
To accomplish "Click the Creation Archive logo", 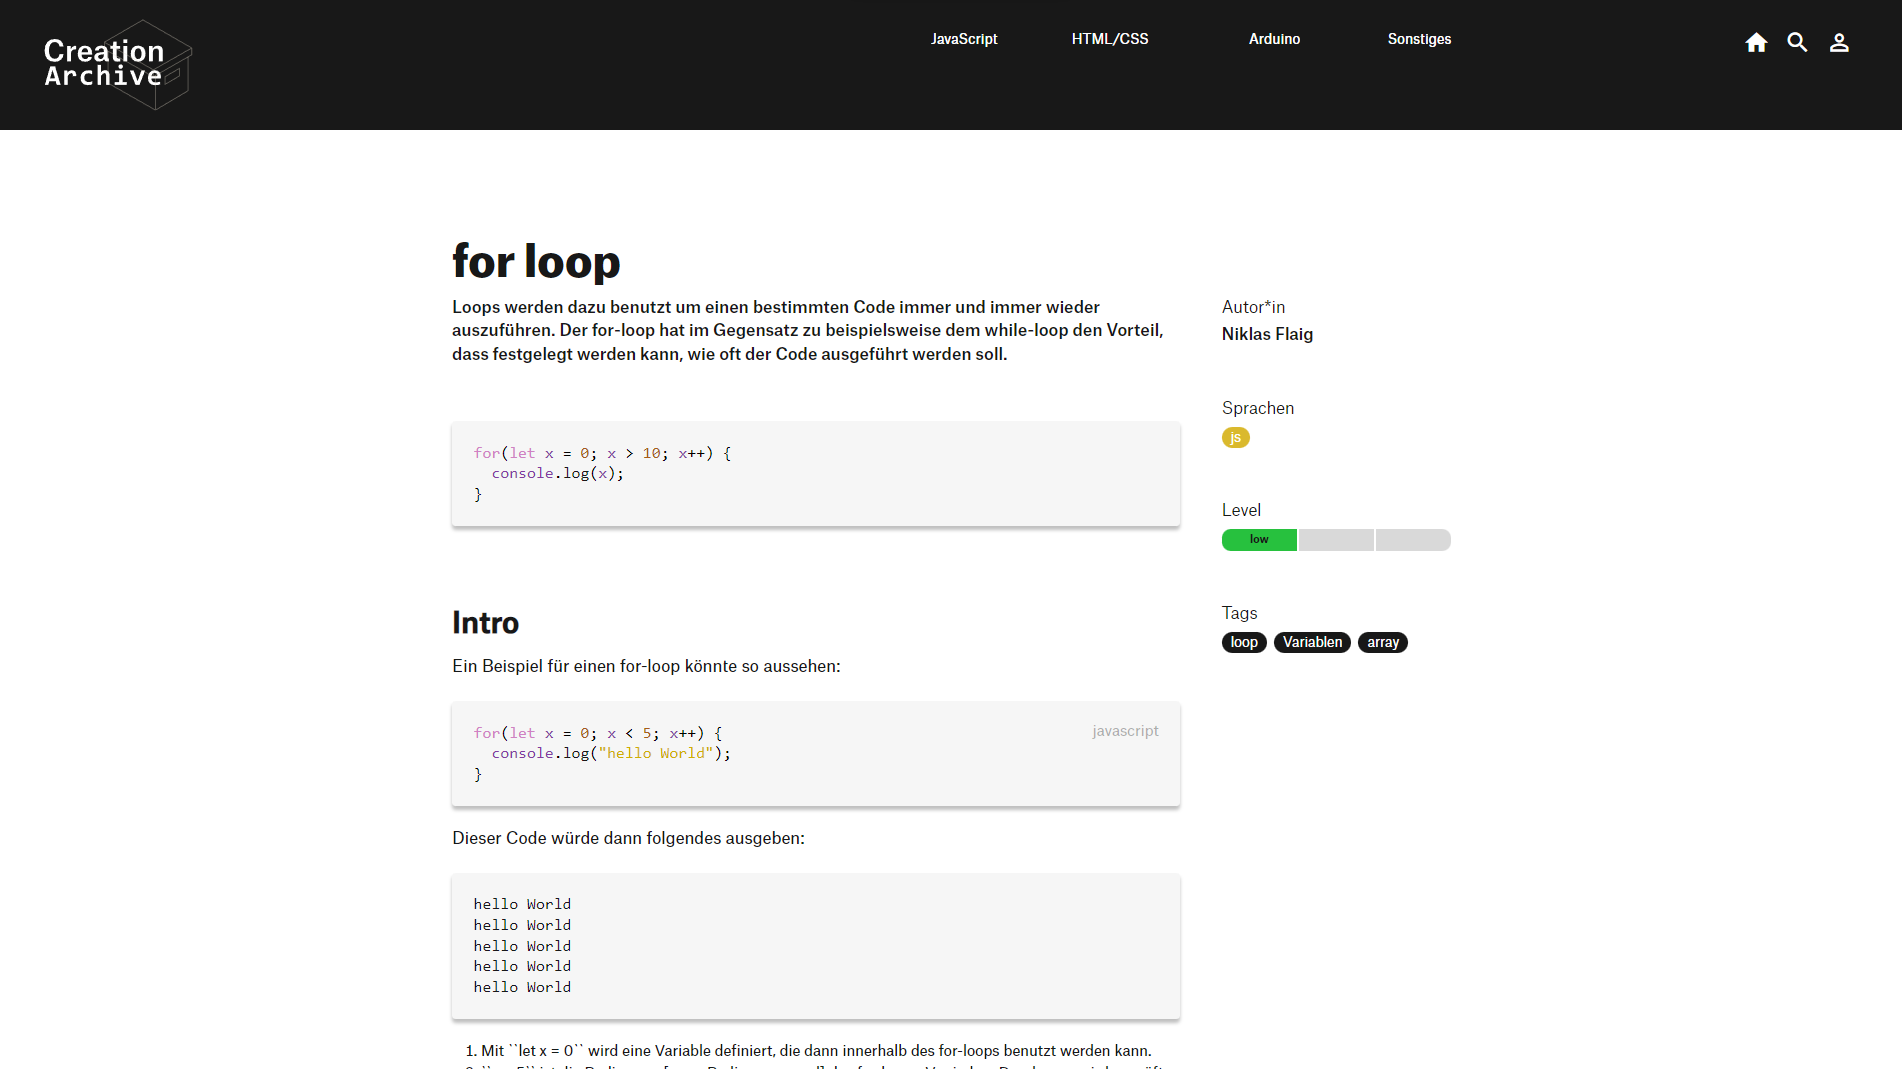I will point(117,64).
